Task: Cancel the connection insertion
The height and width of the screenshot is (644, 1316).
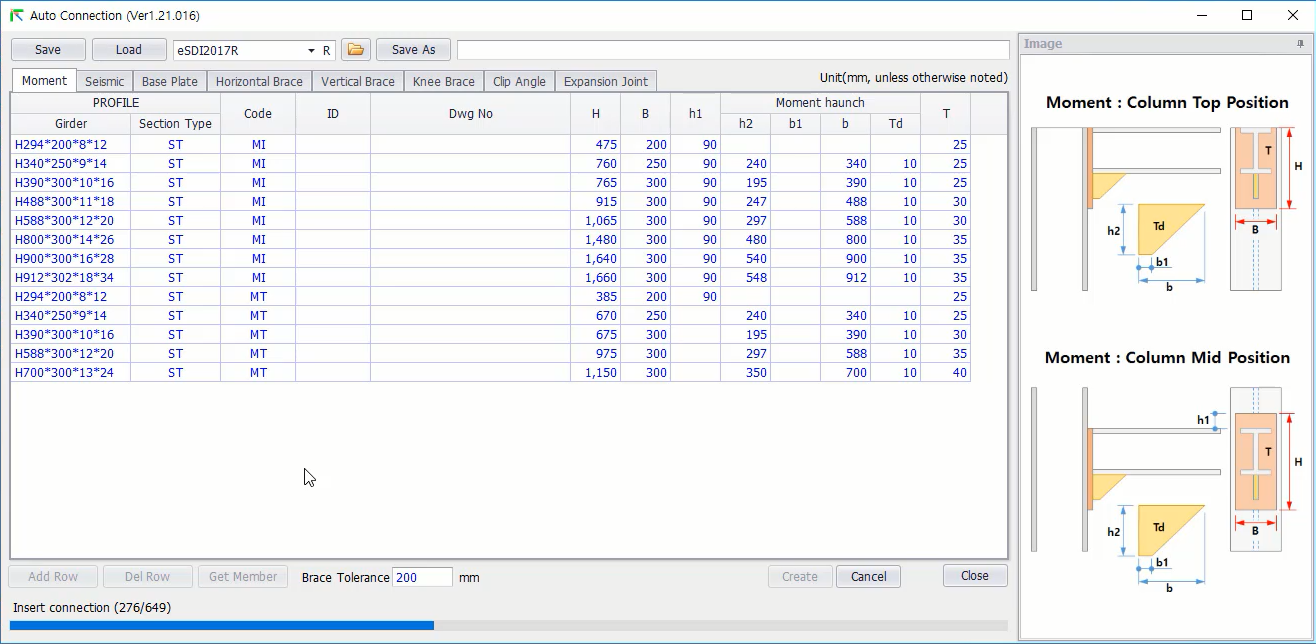Action: point(868,576)
